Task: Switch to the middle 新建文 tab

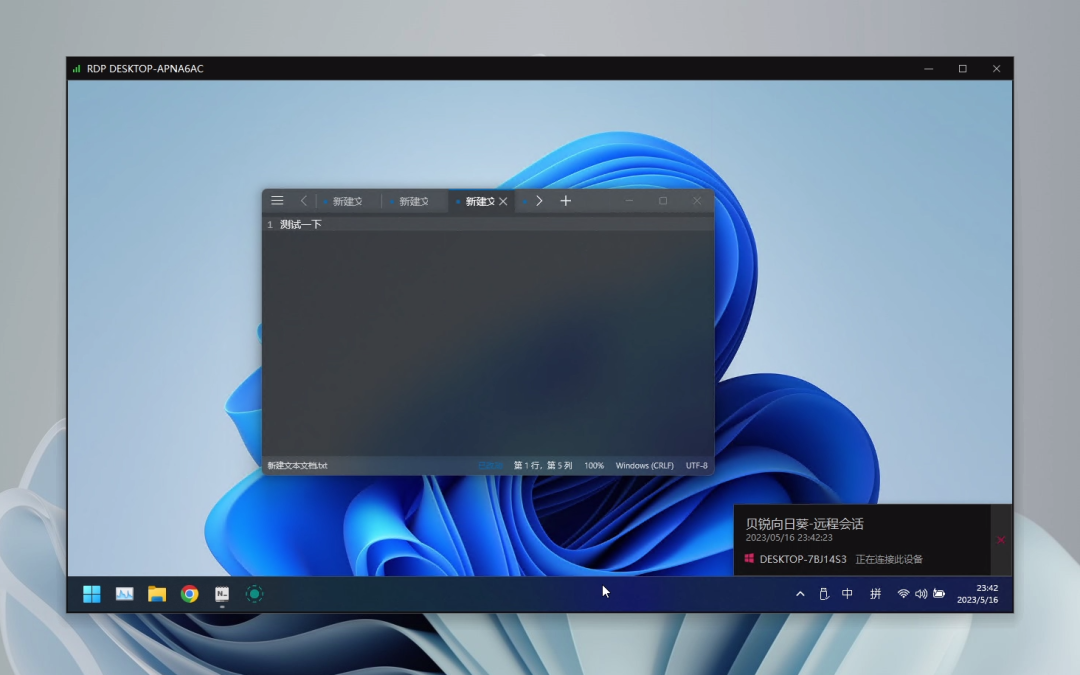Action: [x=414, y=201]
